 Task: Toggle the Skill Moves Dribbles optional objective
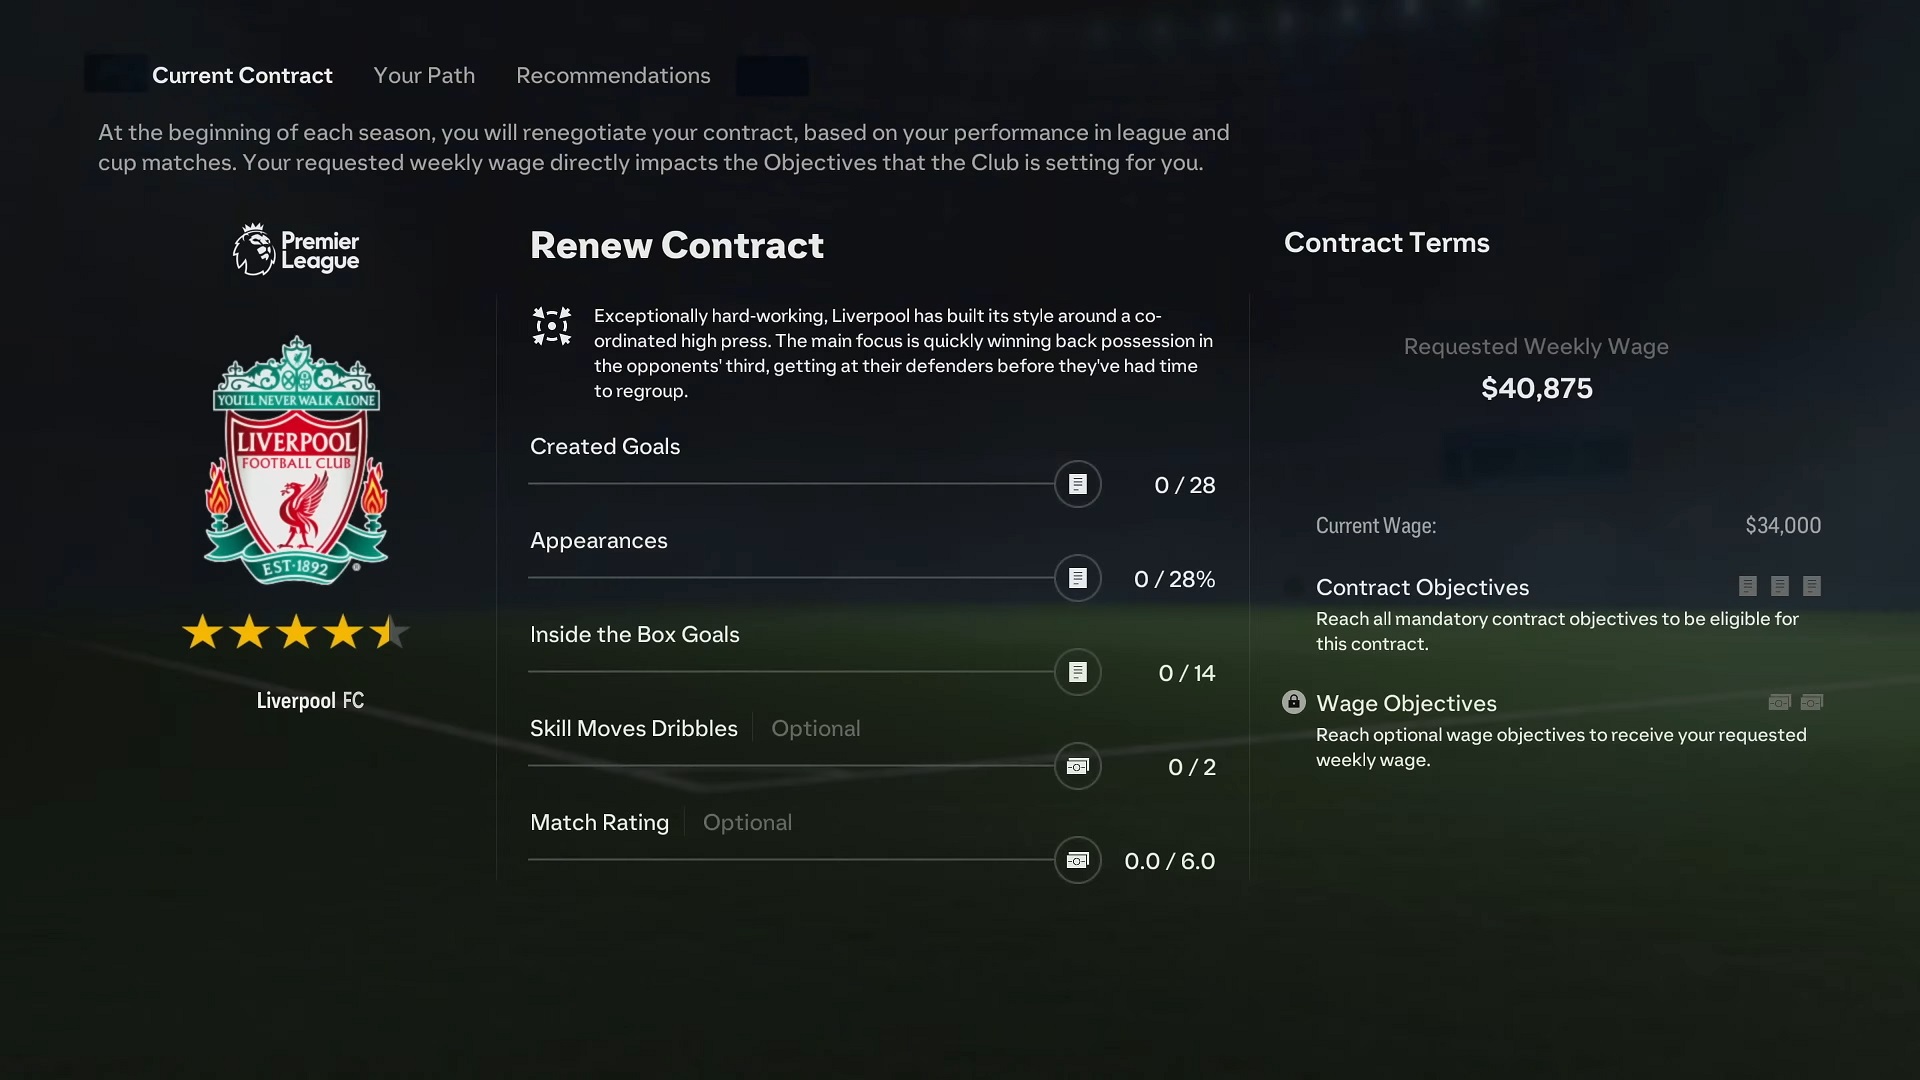click(x=1077, y=765)
